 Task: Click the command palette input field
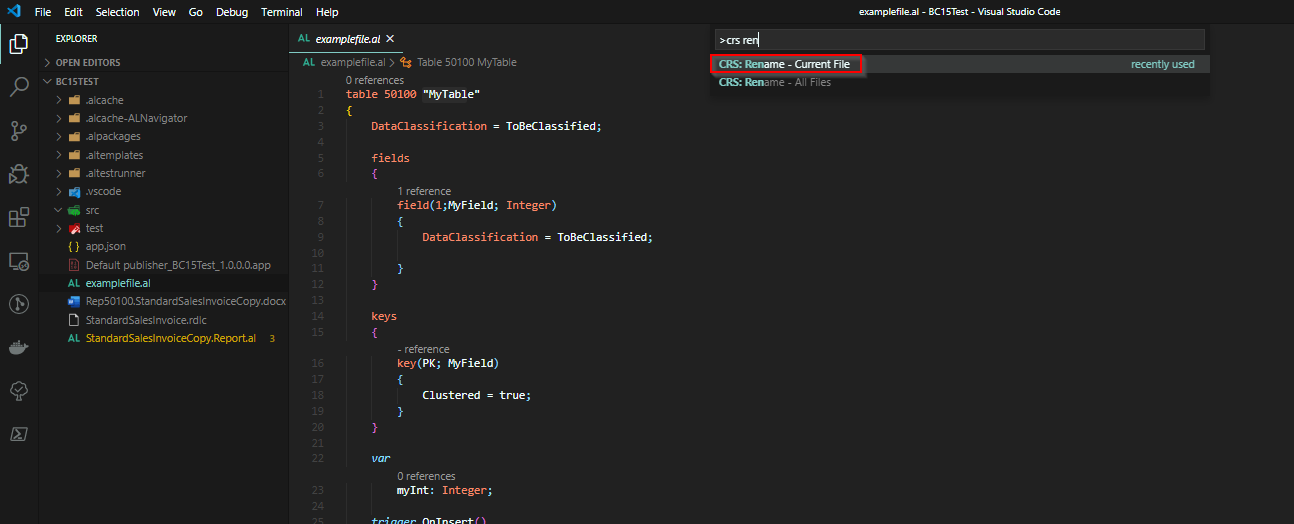(x=958, y=40)
